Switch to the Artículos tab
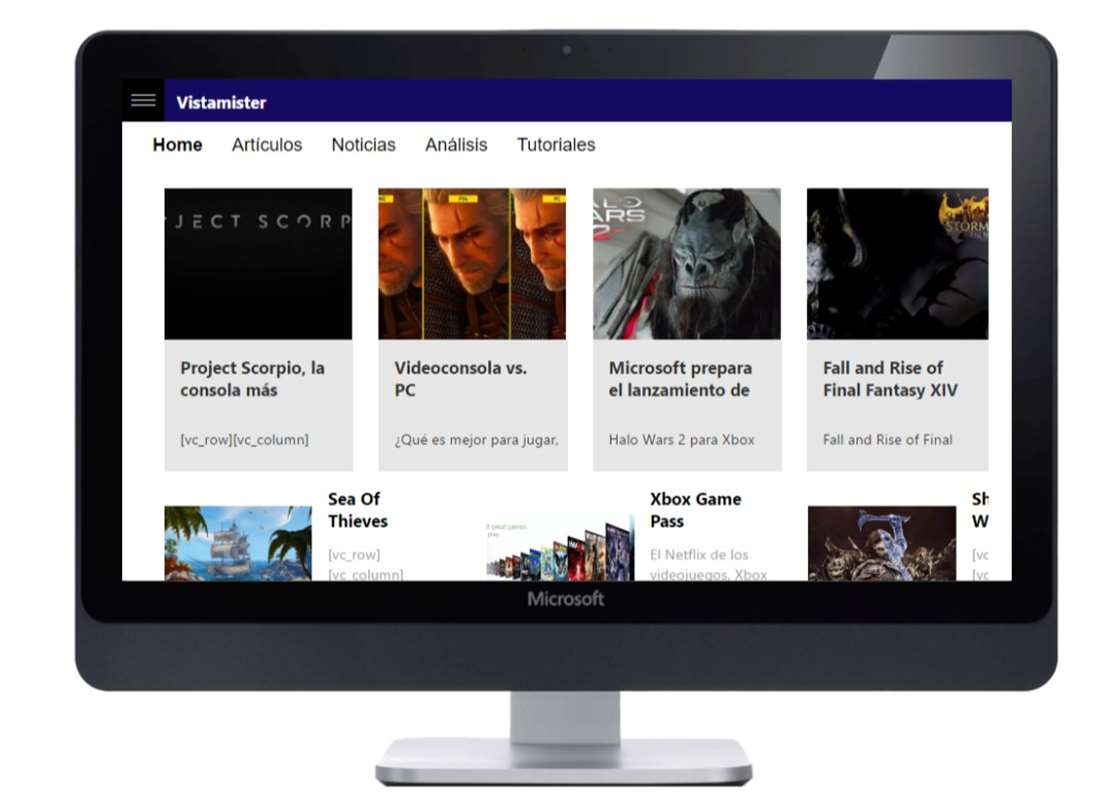The width and height of the screenshot is (1106, 810). coord(267,145)
